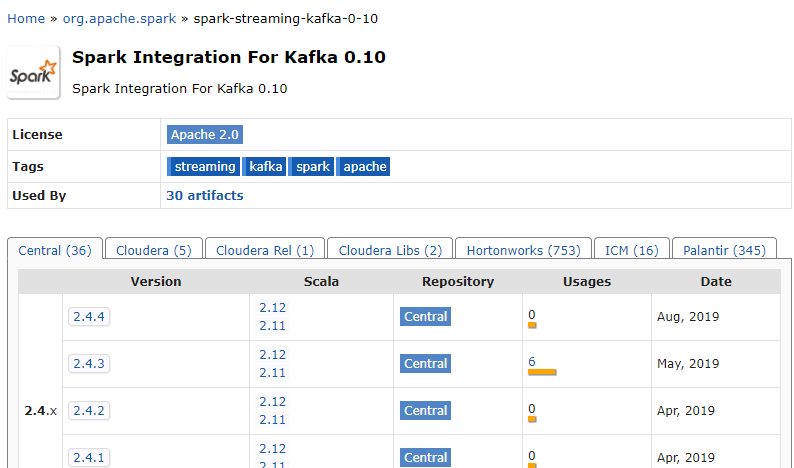Click the Version column header
This screenshot has width=794, height=468.
[x=156, y=282]
